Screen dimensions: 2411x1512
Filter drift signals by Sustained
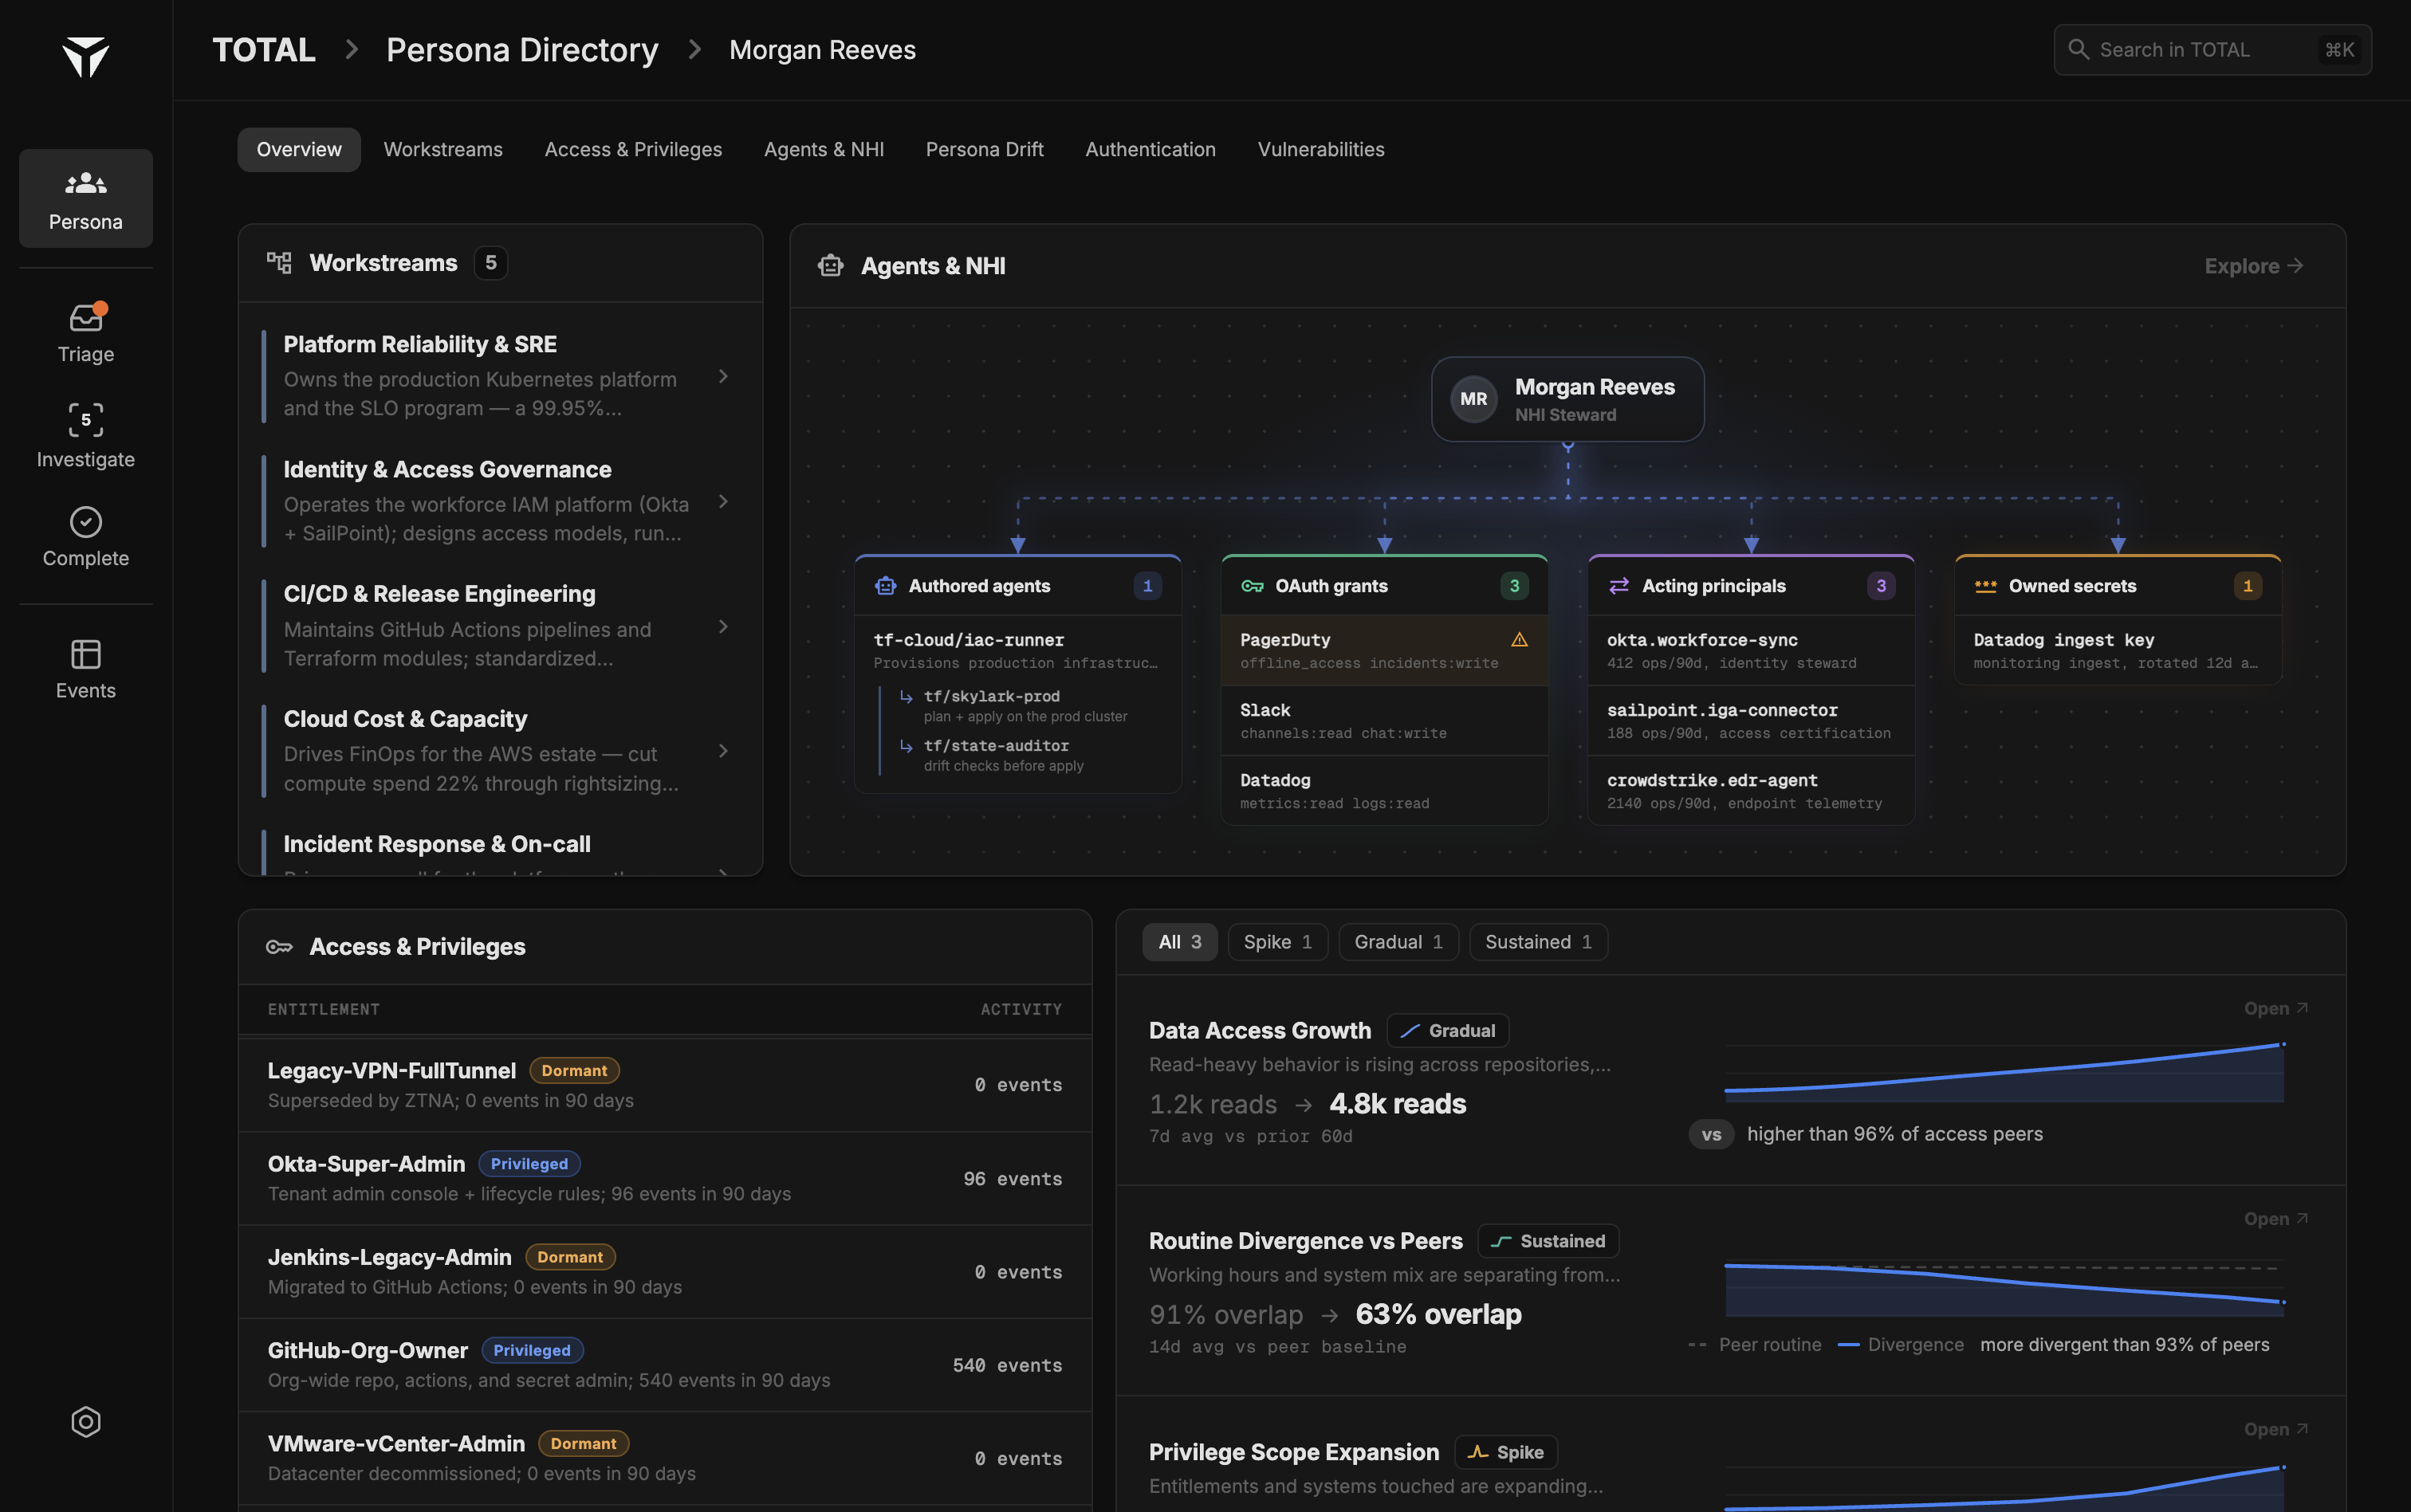point(1538,942)
